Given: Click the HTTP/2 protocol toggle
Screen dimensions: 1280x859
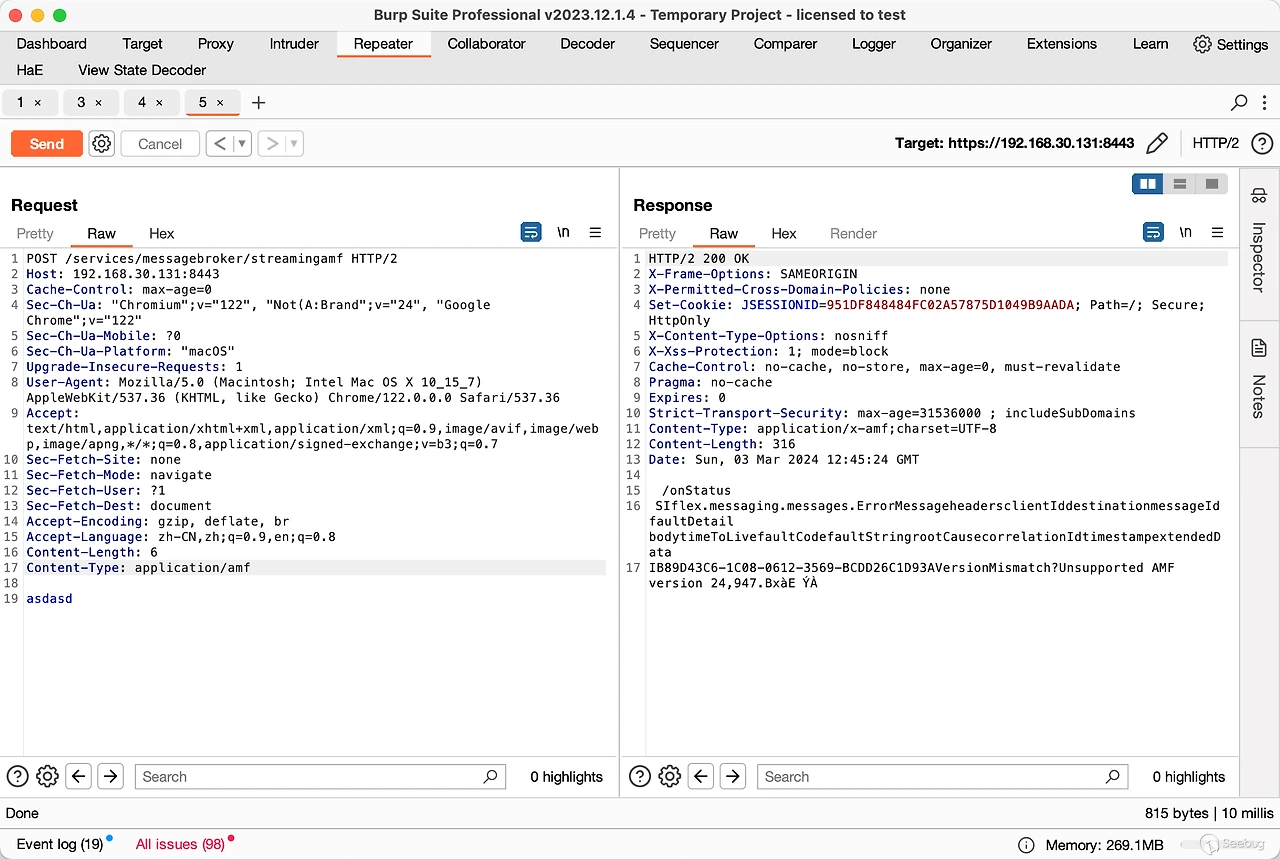Looking at the screenshot, I should click(x=1216, y=143).
